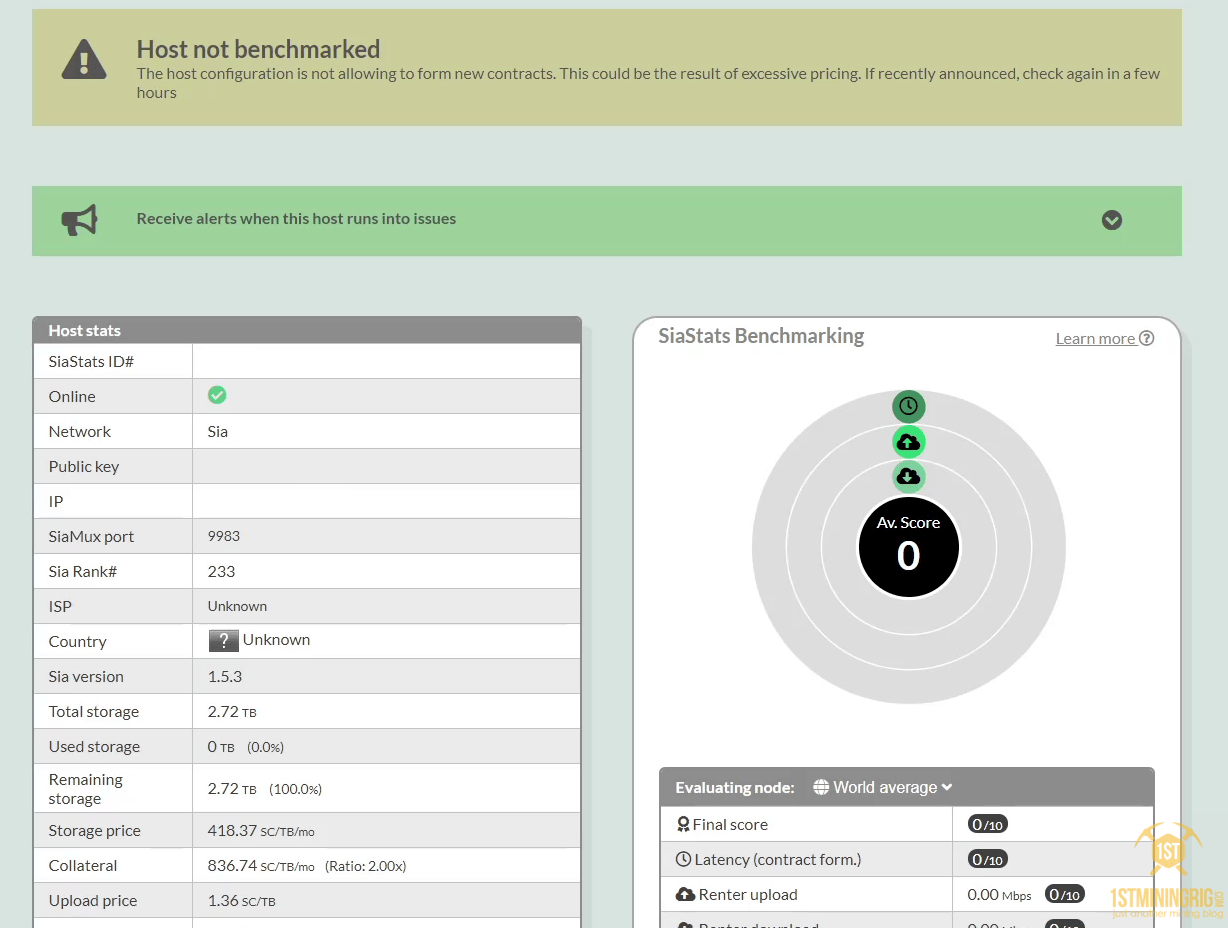Viewport: 1228px width, 928px height.
Task: Click the clock icon in Latency row
Action: (x=684, y=859)
